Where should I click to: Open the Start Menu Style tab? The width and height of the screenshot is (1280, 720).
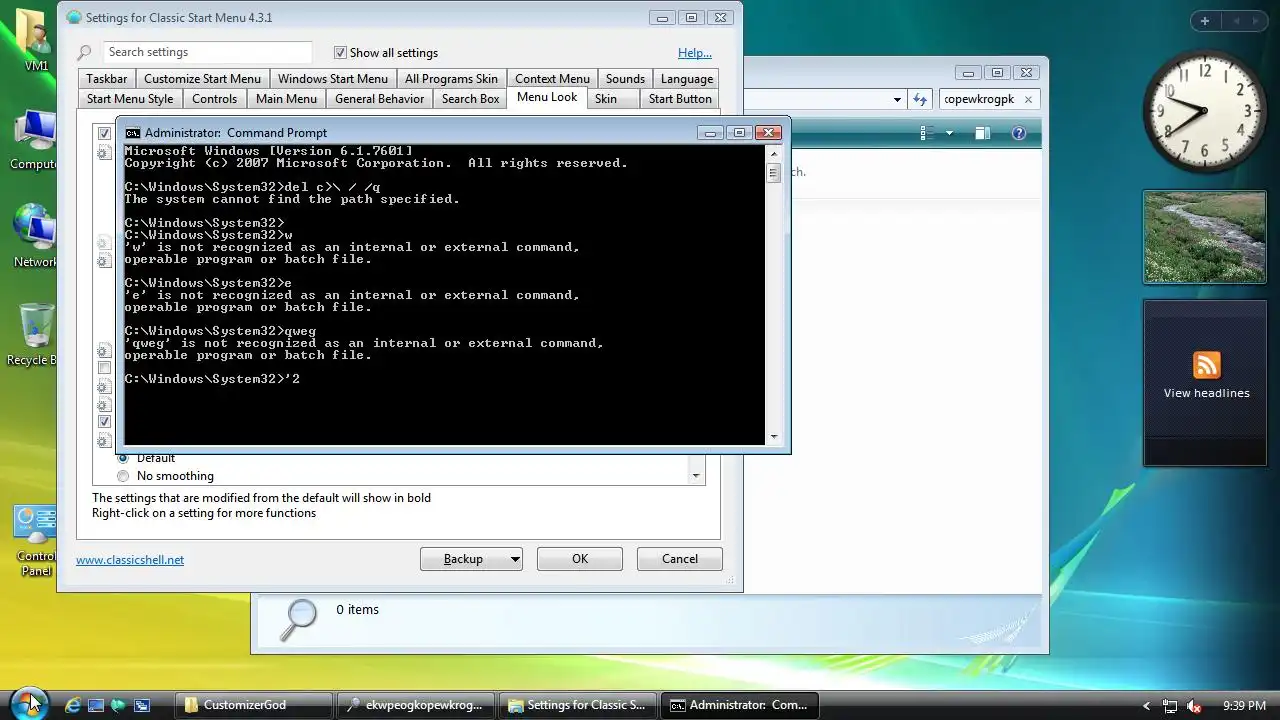tap(130, 99)
